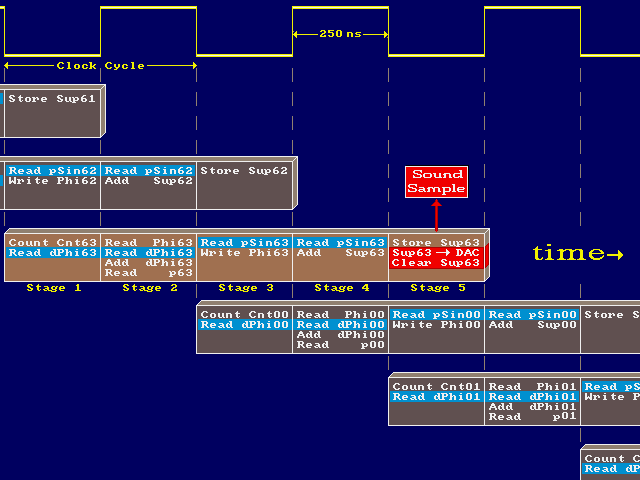Select the Add Sup00 entry
Screen dimensions: 640x480
pos(532,325)
